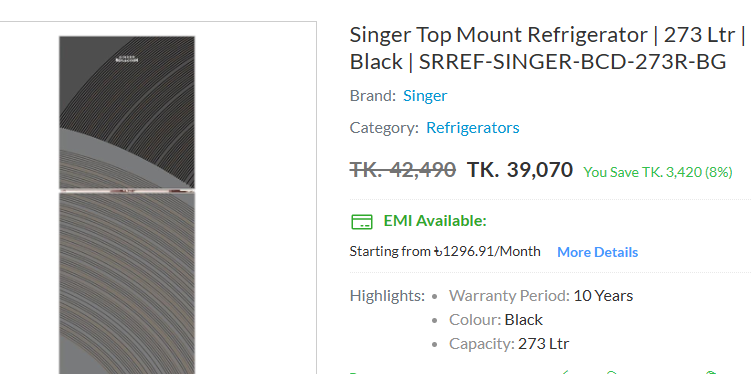
Task: Click the Warranty Period 10 Years highlight
Action: click(x=540, y=296)
